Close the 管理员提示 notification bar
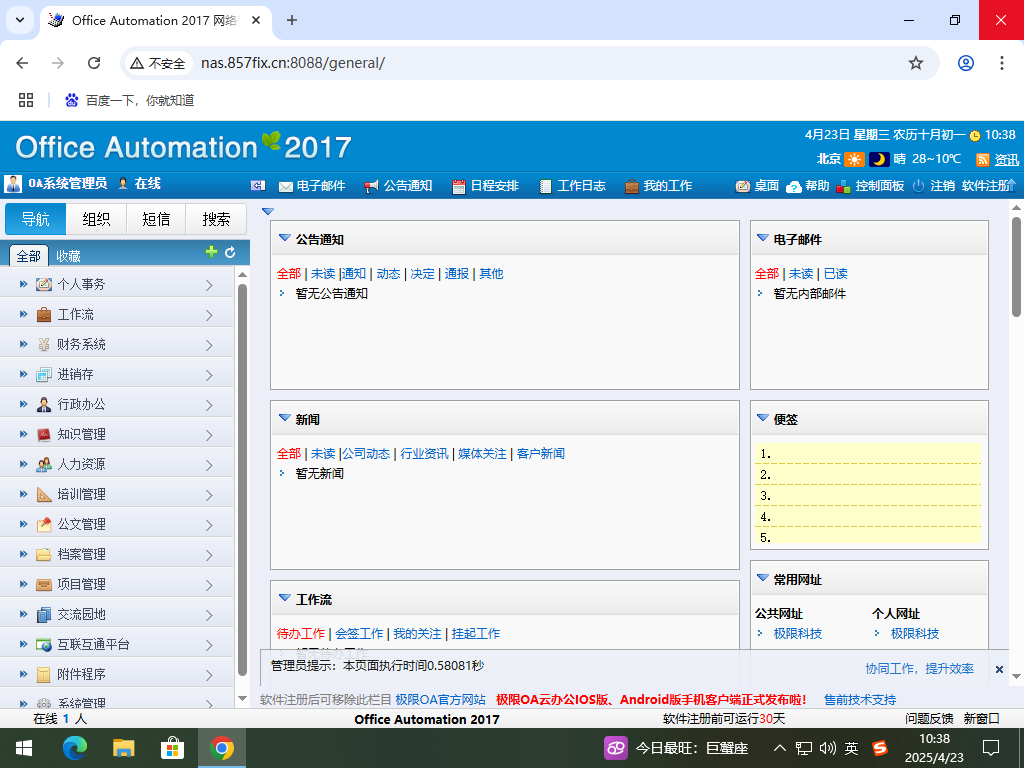 (999, 669)
